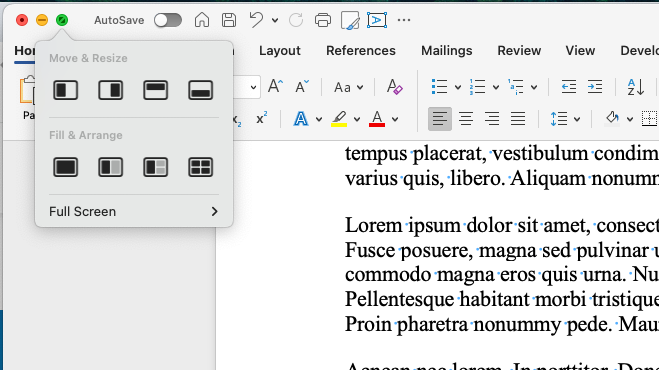Fill the screen with the window

66,167
